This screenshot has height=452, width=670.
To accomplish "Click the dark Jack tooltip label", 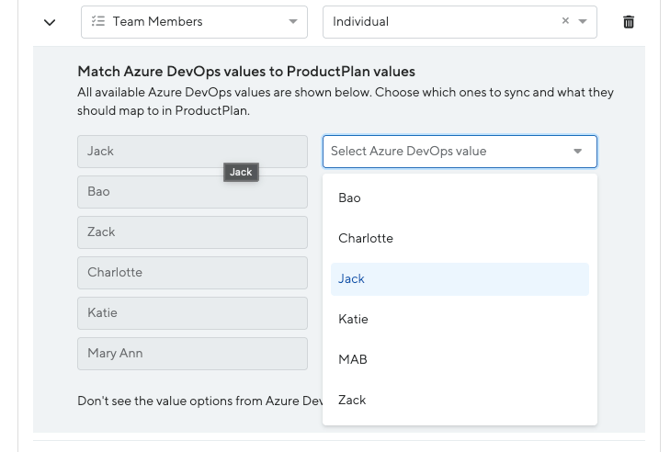I will pos(241,173).
